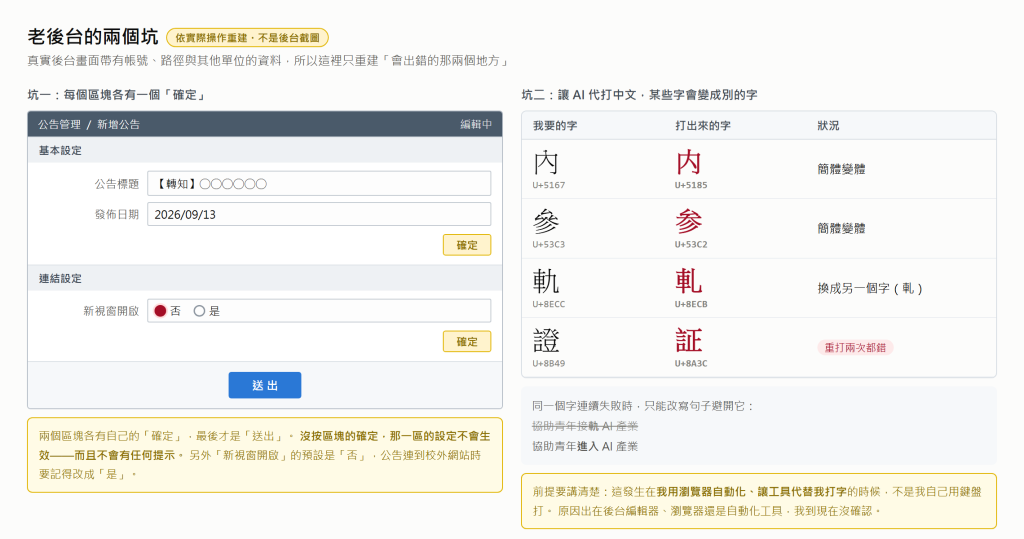Select the 否 radio button

pyautogui.click(x=160, y=311)
